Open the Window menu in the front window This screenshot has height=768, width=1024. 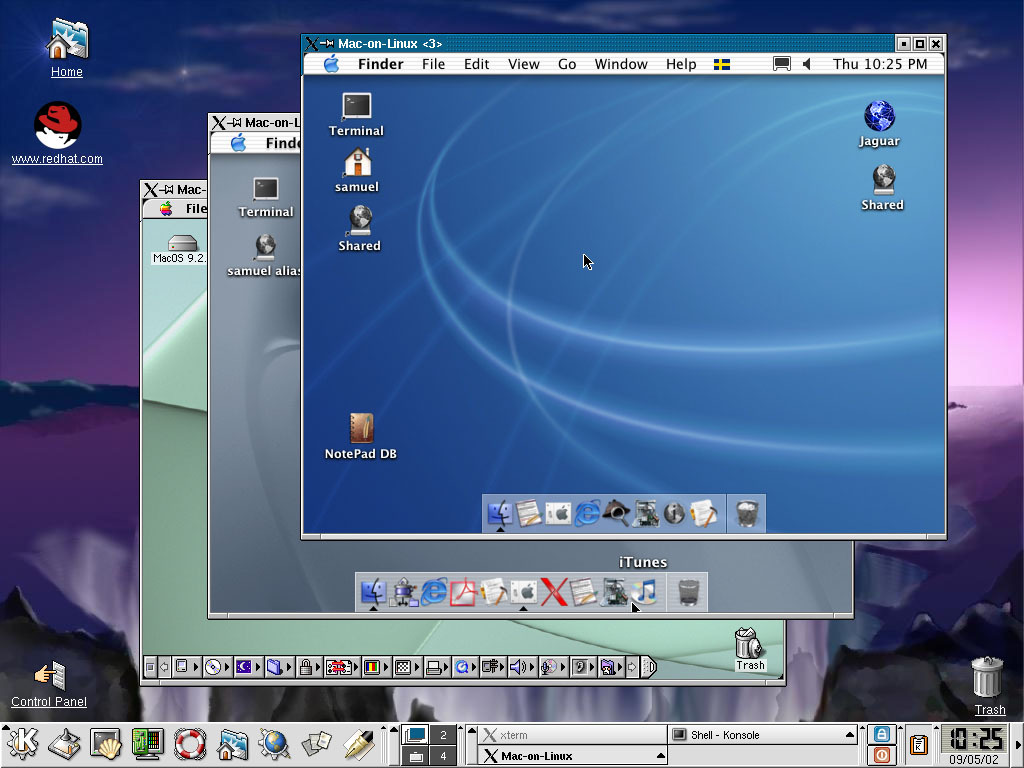click(621, 64)
